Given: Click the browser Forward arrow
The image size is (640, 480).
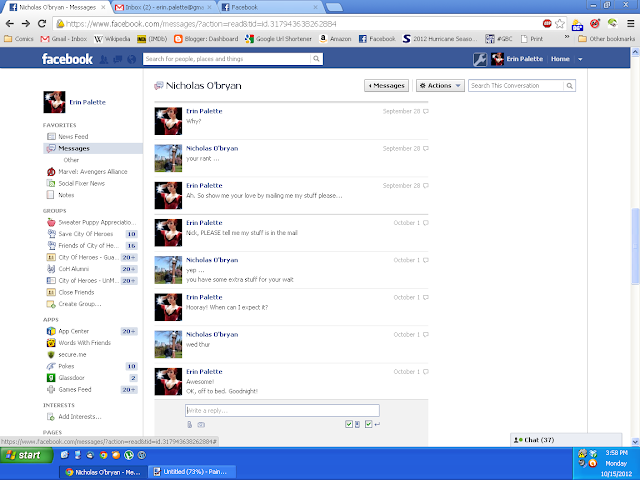Looking at the screenshot, I should (x=26, y=24).
